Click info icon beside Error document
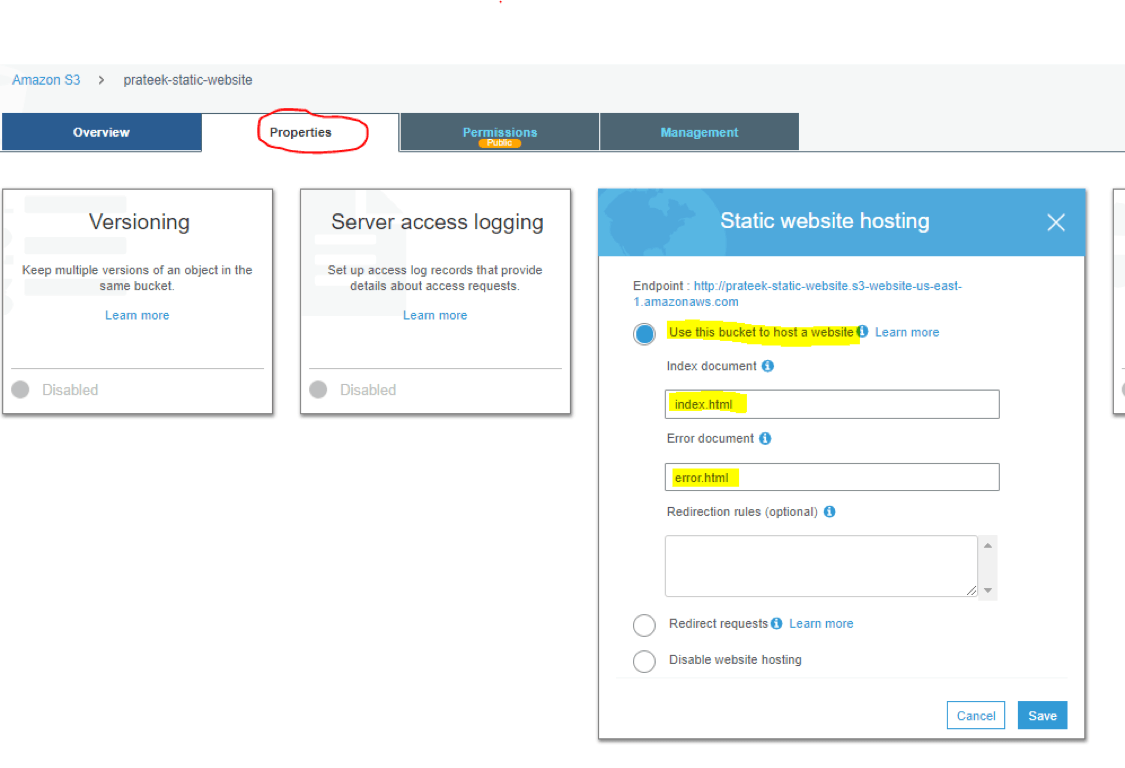 point(765,439)
